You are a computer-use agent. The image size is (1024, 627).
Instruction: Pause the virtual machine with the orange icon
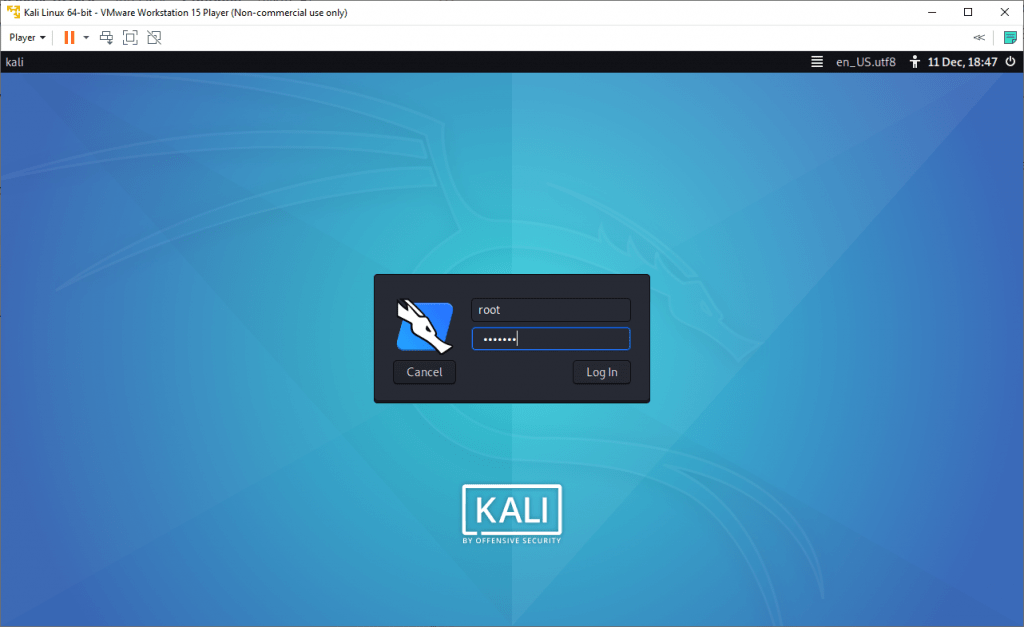pyautogui.click(x=69, y=37)
